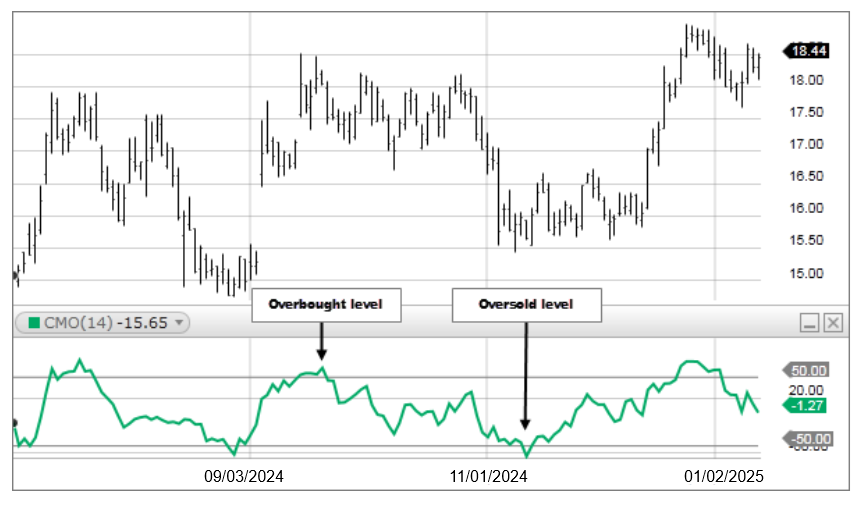Image resolution: width=864 pixels, height=505 pixels.
Task: Close the CMO indicator panel
Action: [x=833, y=322]
